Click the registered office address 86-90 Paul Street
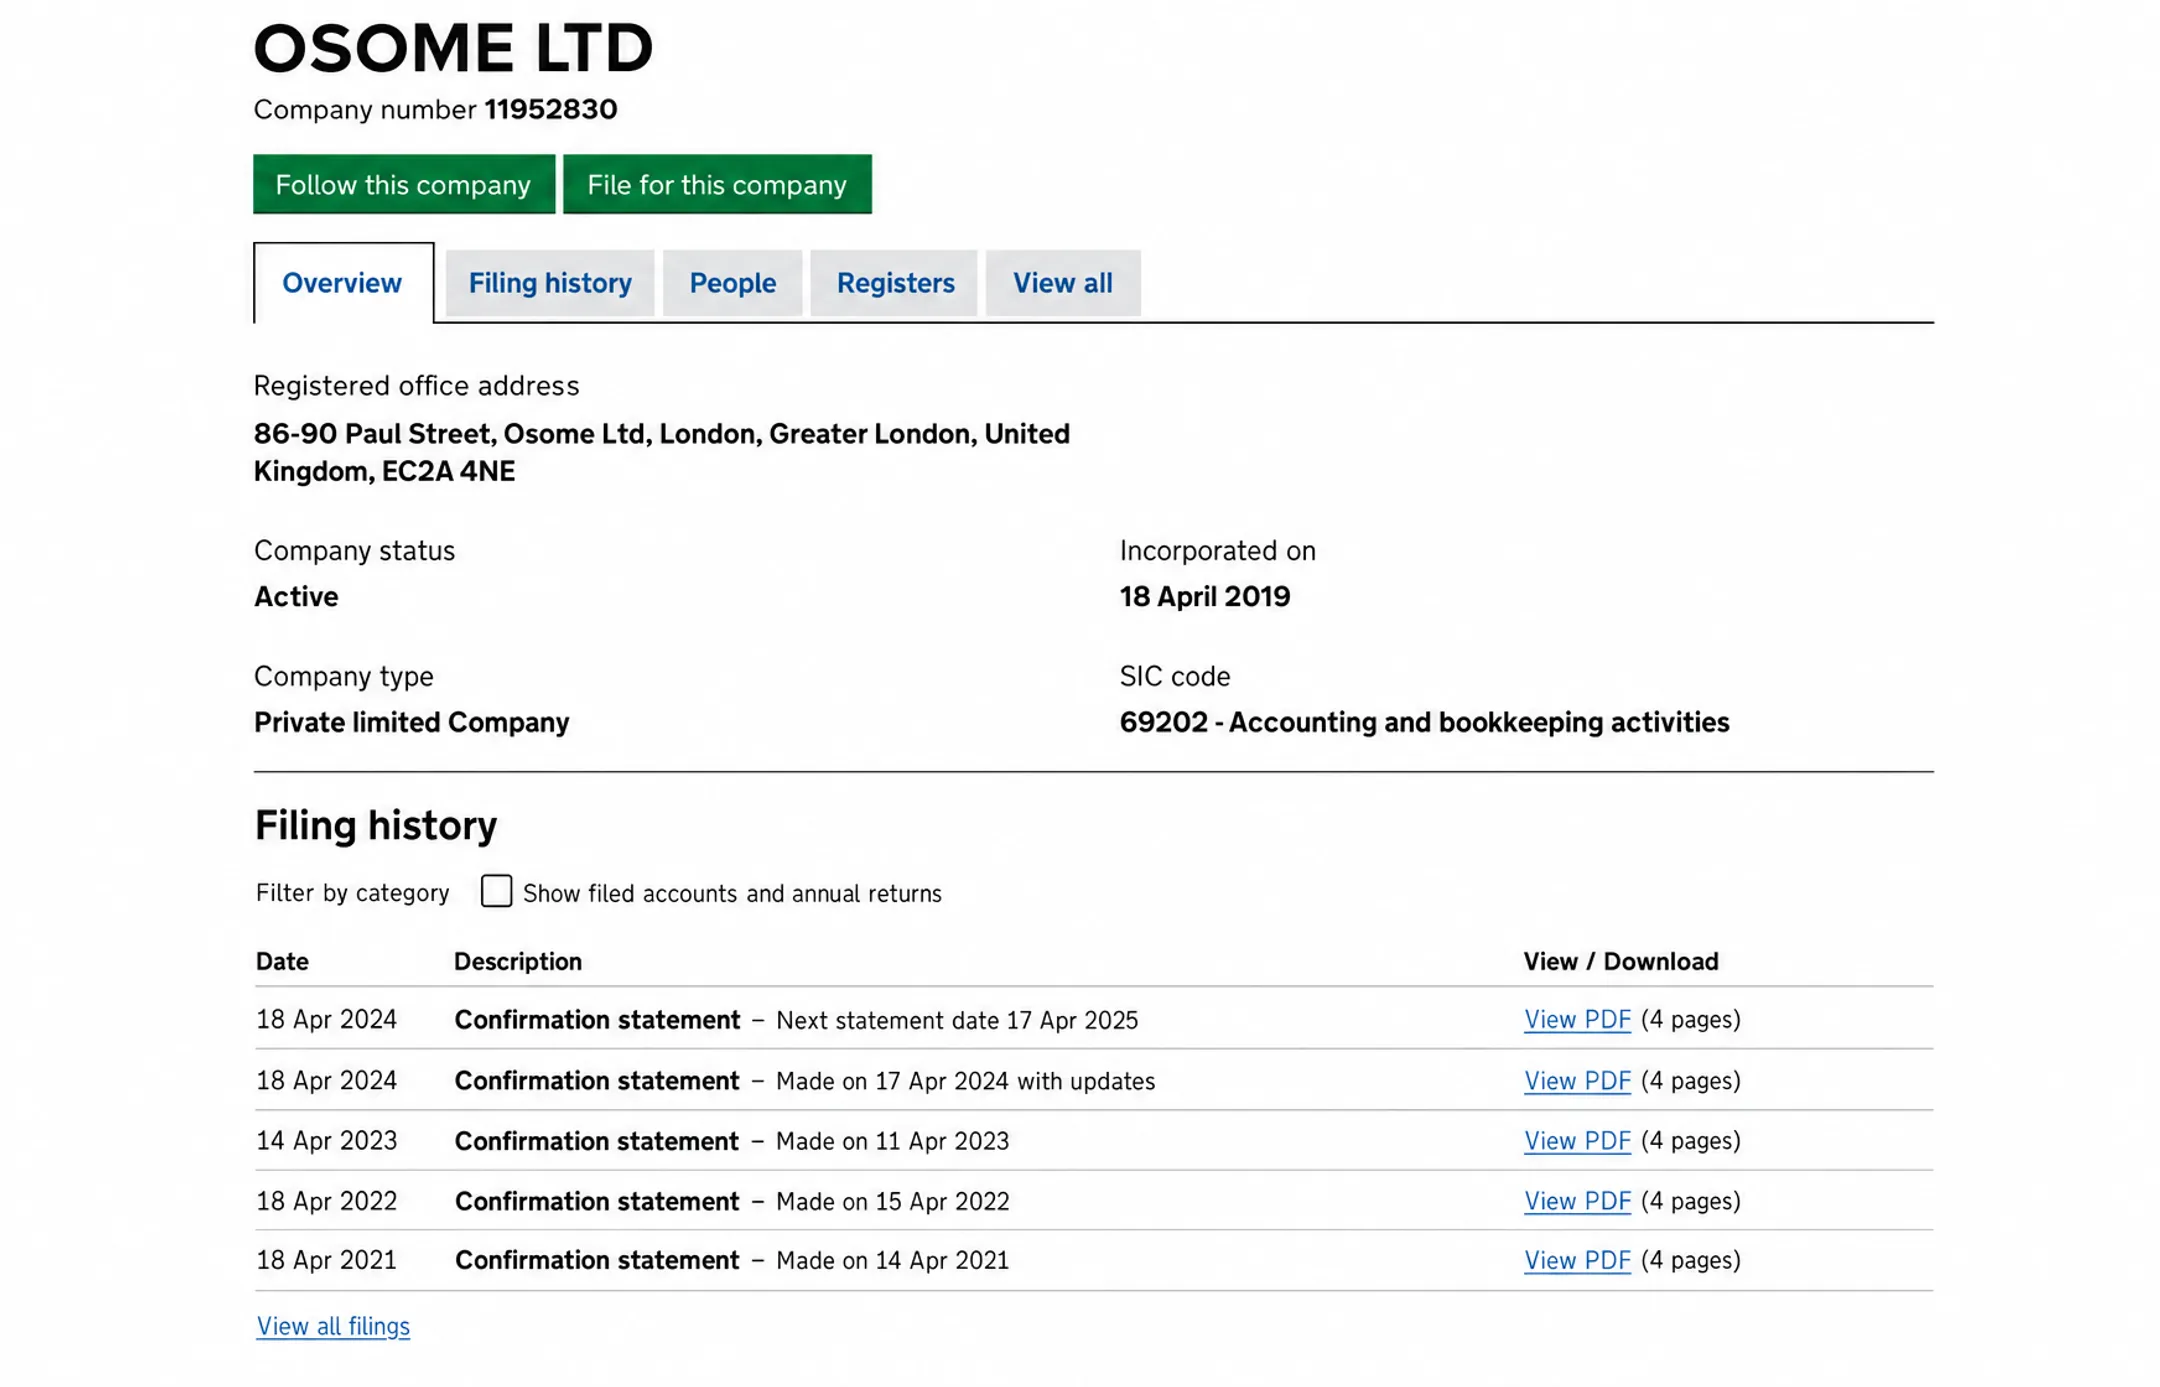The width and height of the screenshot is (2160, 1387). point(661,452)
